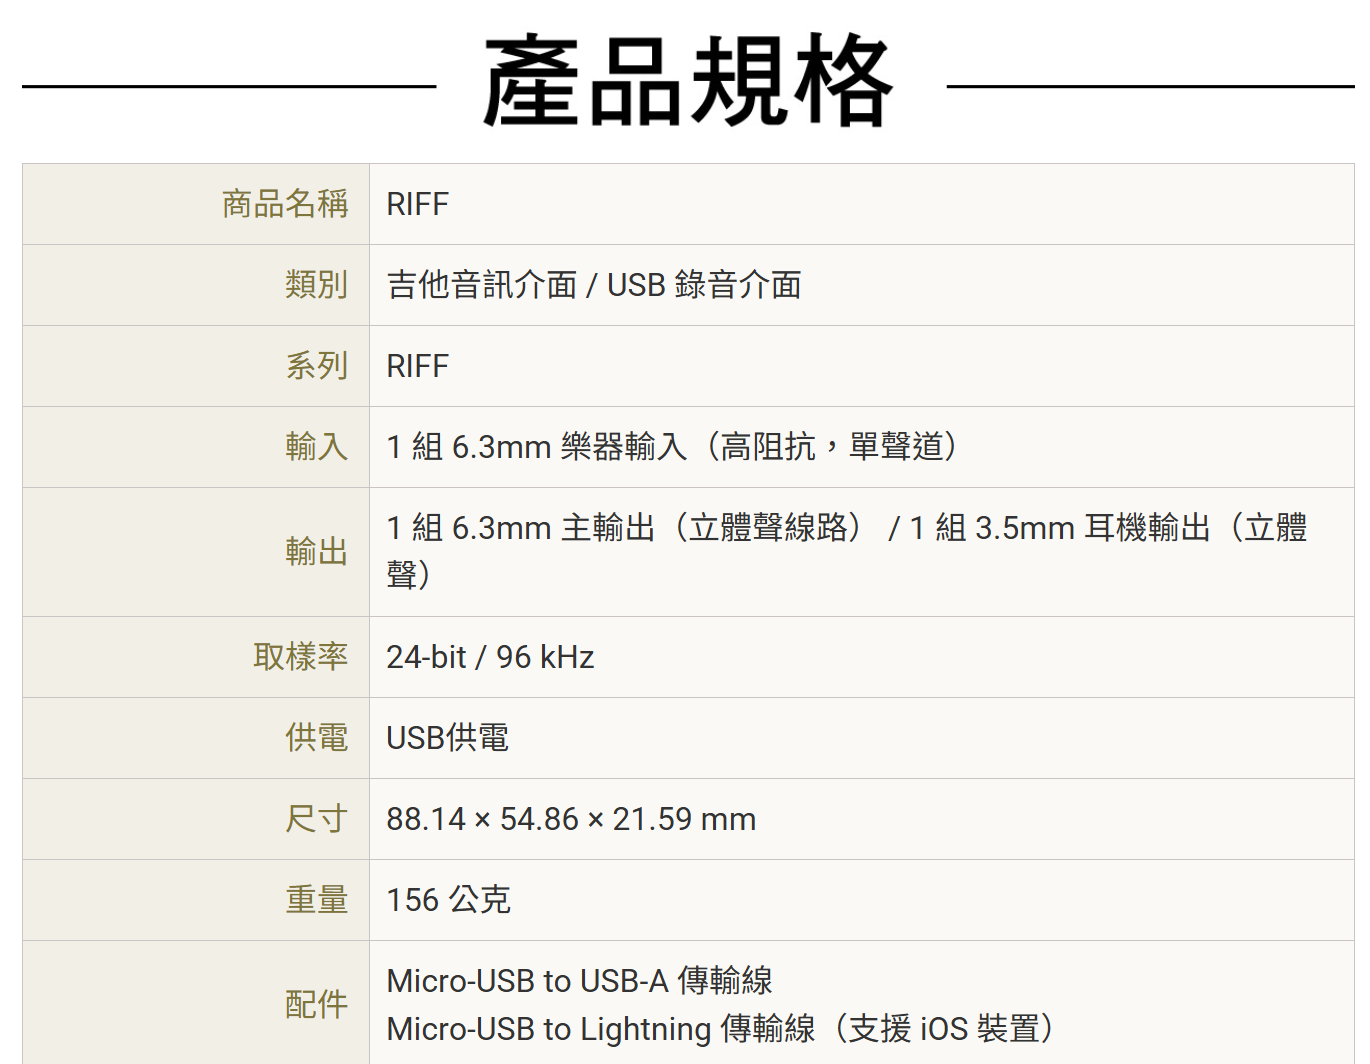Select the RIFF value in 系列 row
The height and width of the screenshot is (1064, 1370).
(417, 366)
